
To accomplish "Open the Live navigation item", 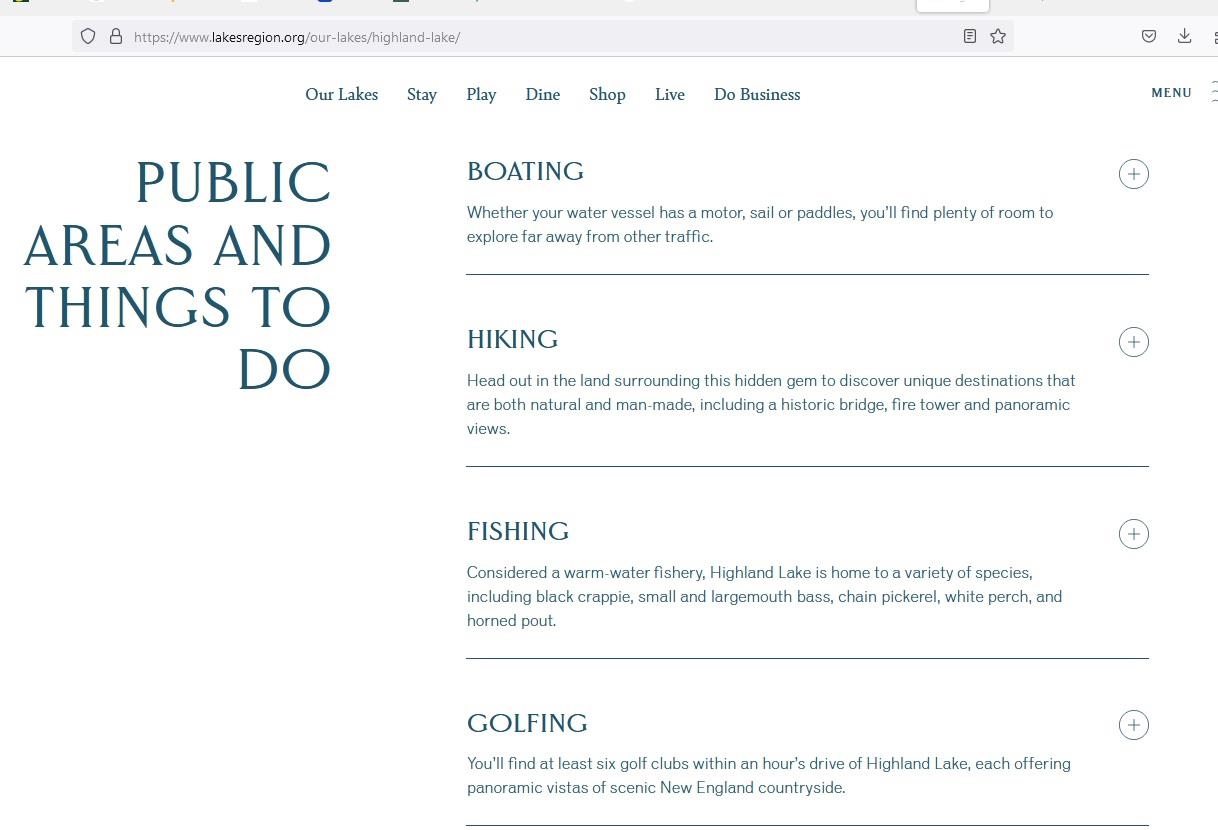I will coord(670,94).
